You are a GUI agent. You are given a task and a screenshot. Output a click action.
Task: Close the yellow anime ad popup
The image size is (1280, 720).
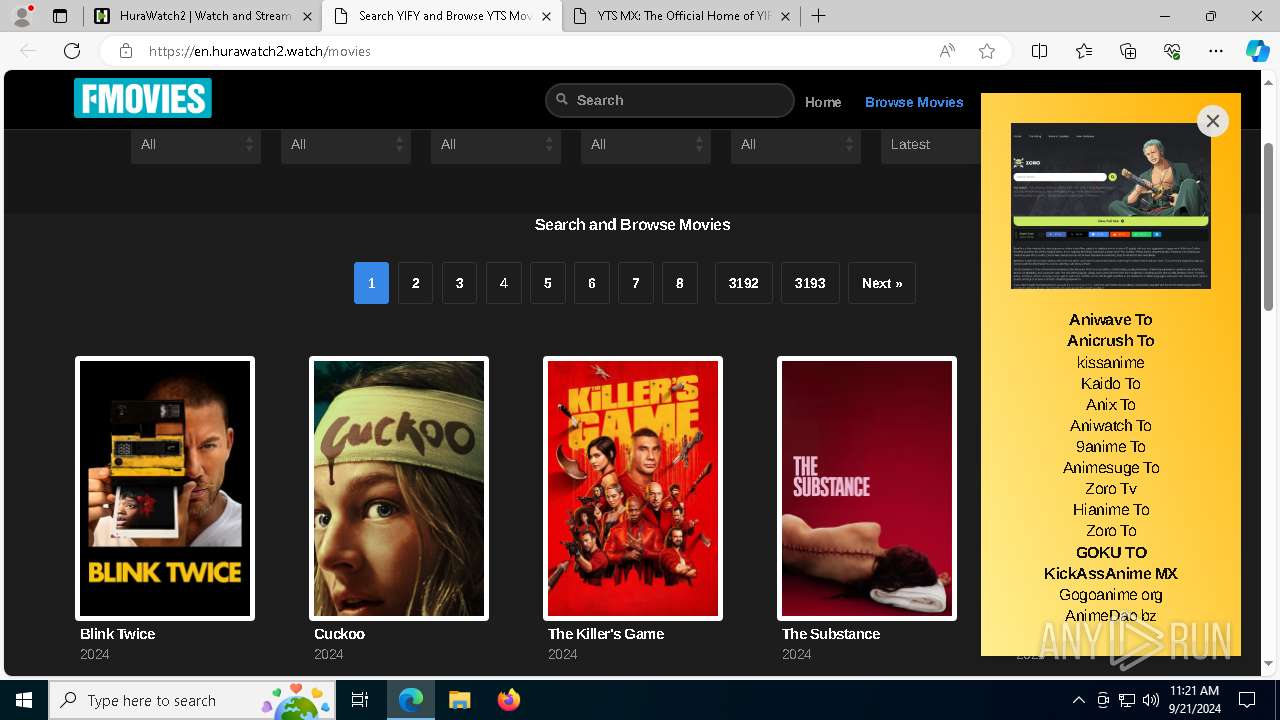coord(1212,121)
